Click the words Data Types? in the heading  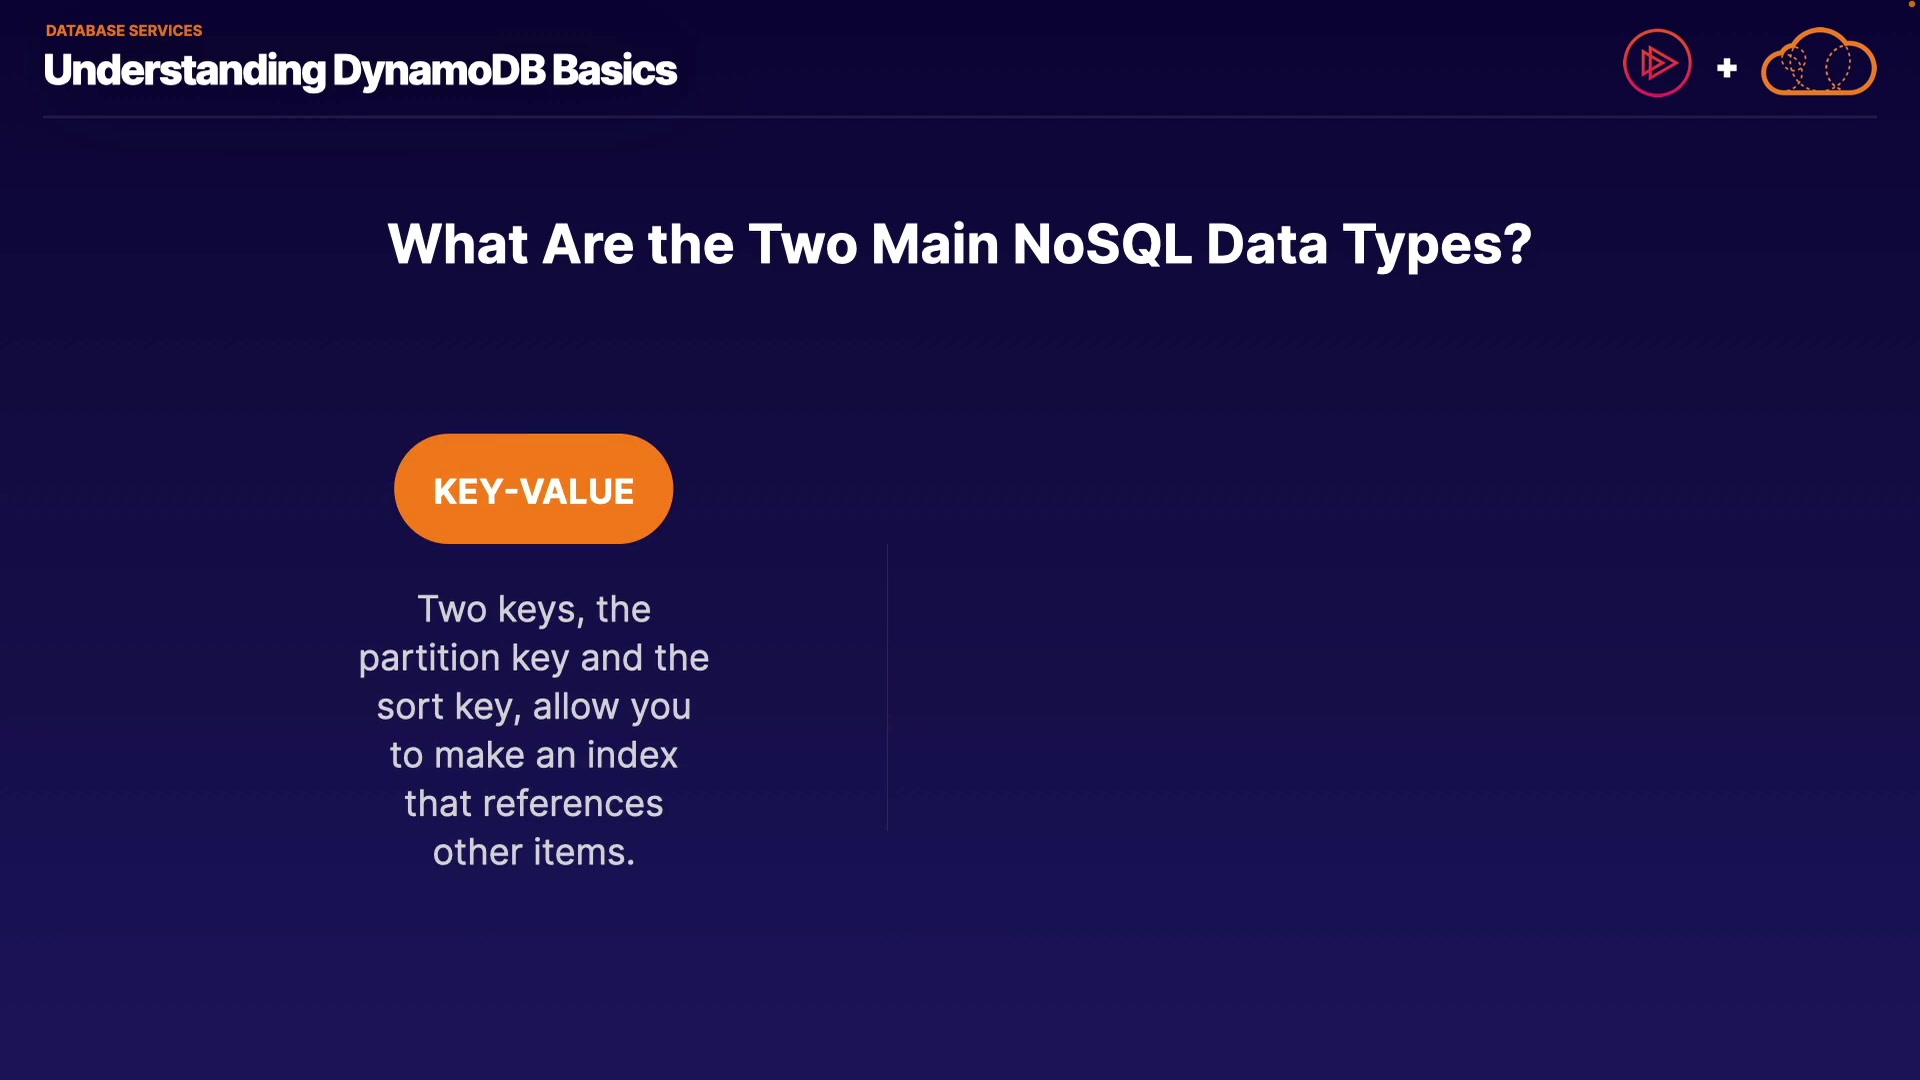coord(1368,244)
